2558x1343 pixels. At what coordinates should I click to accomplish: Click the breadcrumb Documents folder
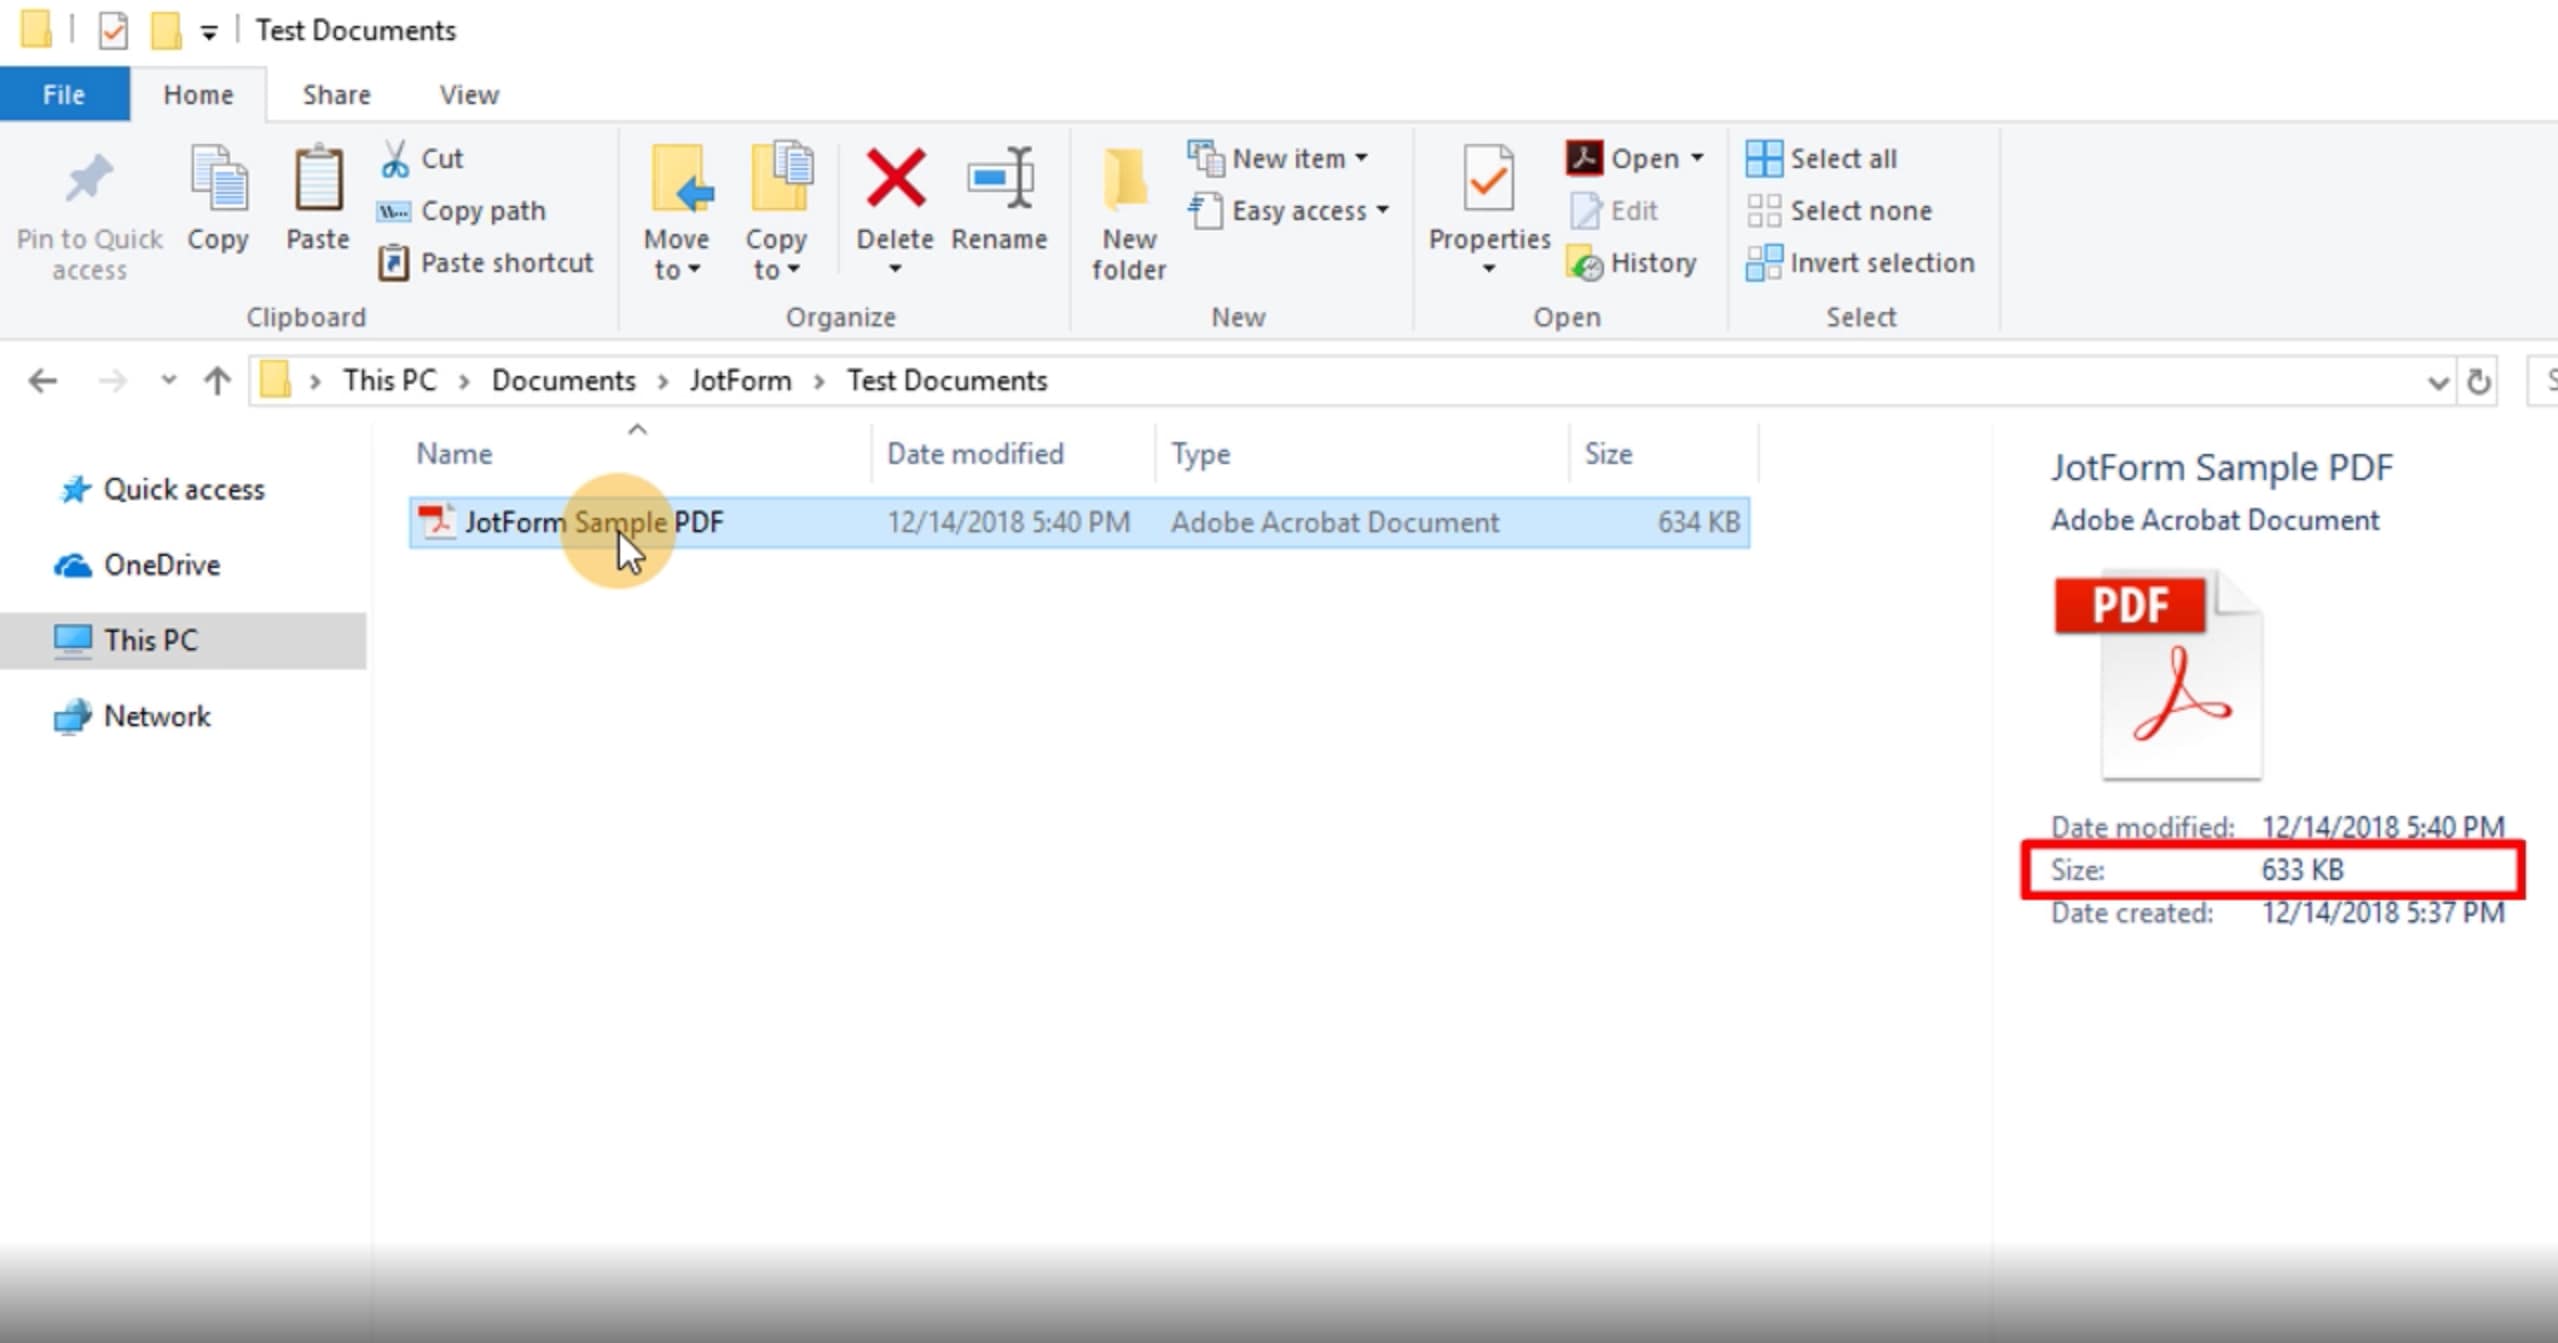(562, 379)
